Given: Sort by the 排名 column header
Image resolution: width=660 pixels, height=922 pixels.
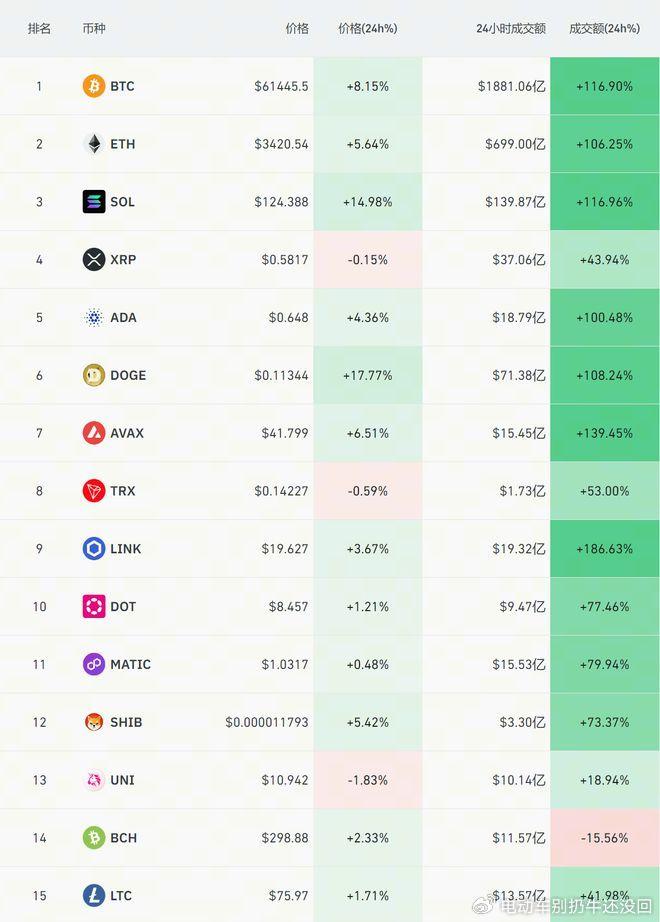Looking at the screenshot, I should point(39,28).
